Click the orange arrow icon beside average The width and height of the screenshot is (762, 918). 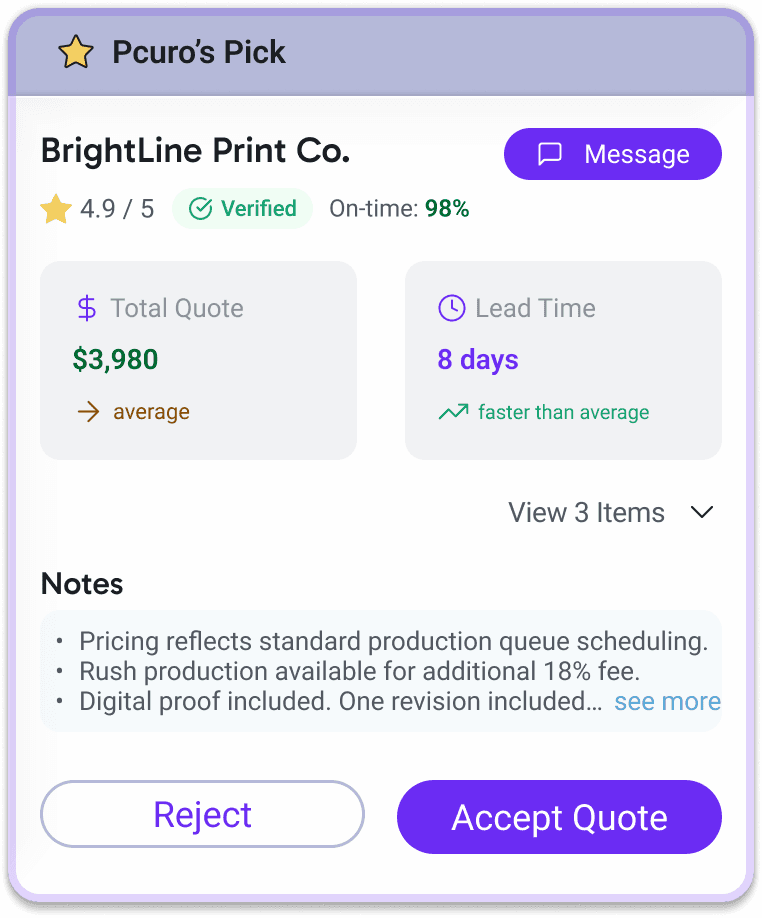point(88,412)
